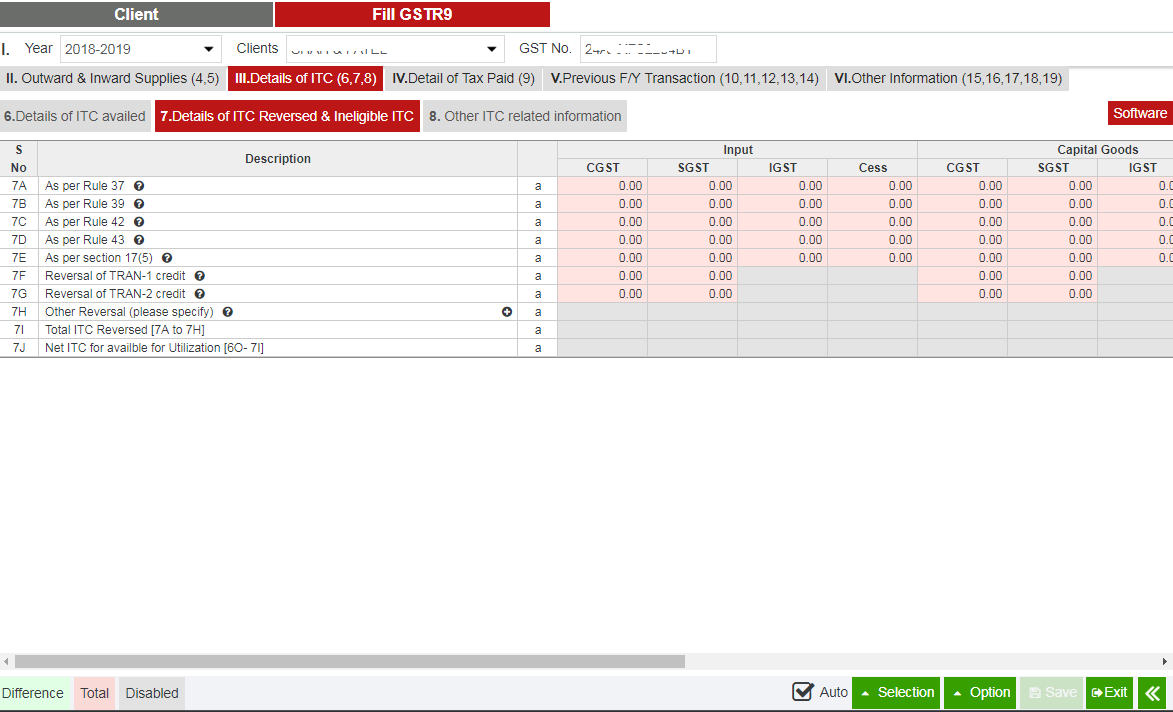Screen dimensions: 1173x712
Task: Click the pink Total legend swatch
Action: point(95,693)
